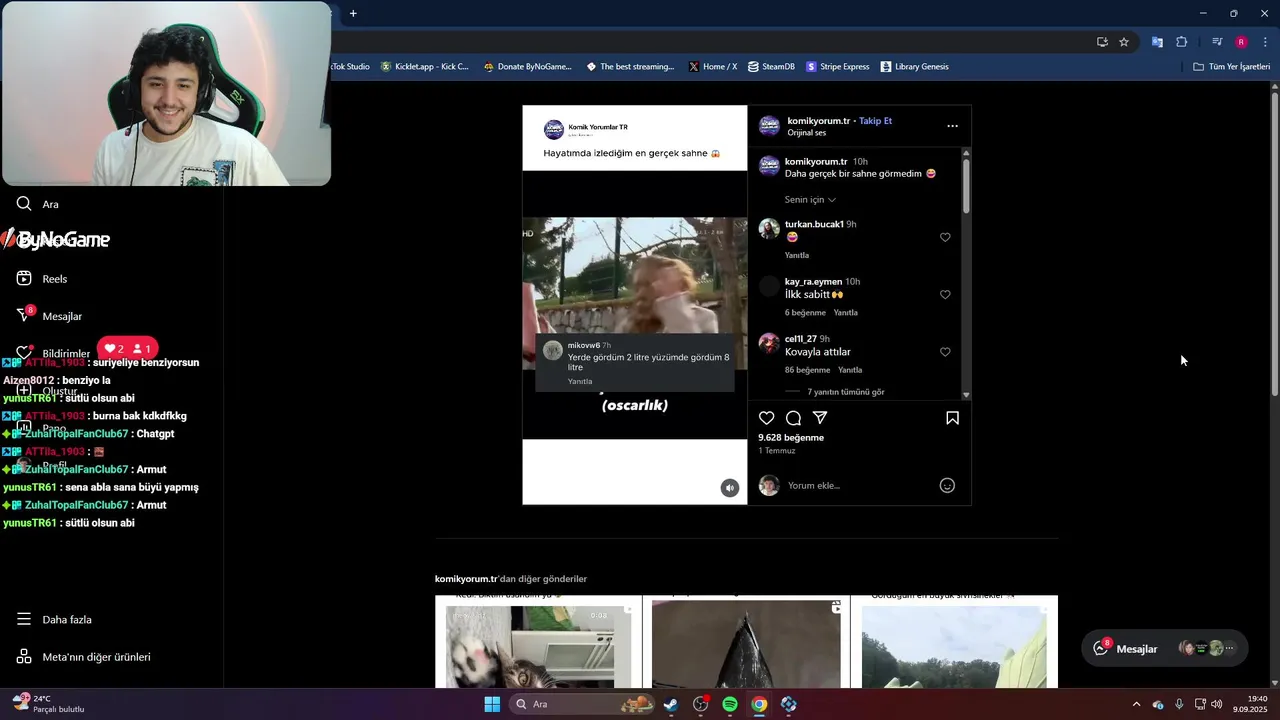Open the middle related post thumbnail

[746, 644]
